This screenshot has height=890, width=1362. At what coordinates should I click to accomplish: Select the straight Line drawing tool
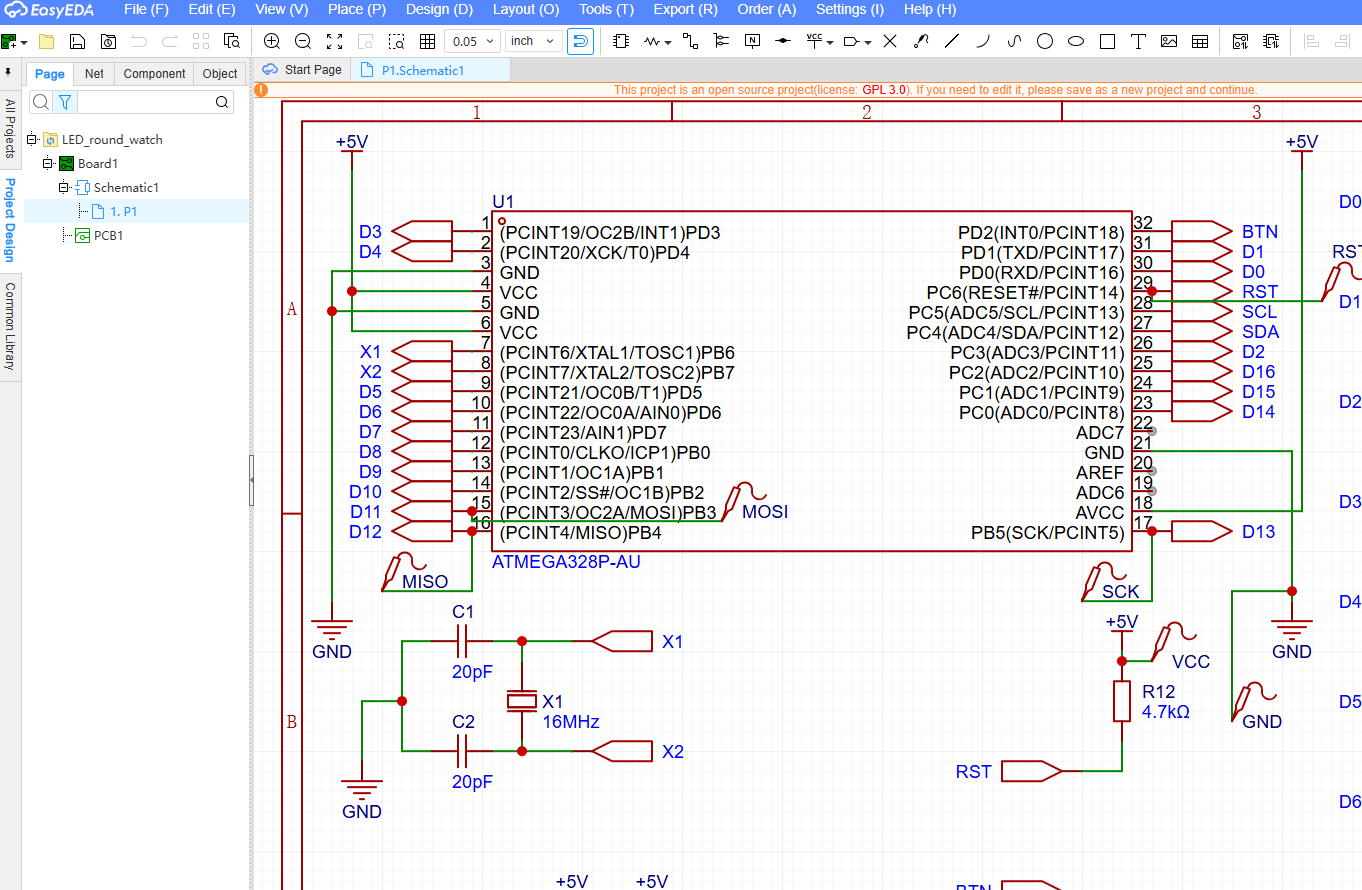click(952, 41)
